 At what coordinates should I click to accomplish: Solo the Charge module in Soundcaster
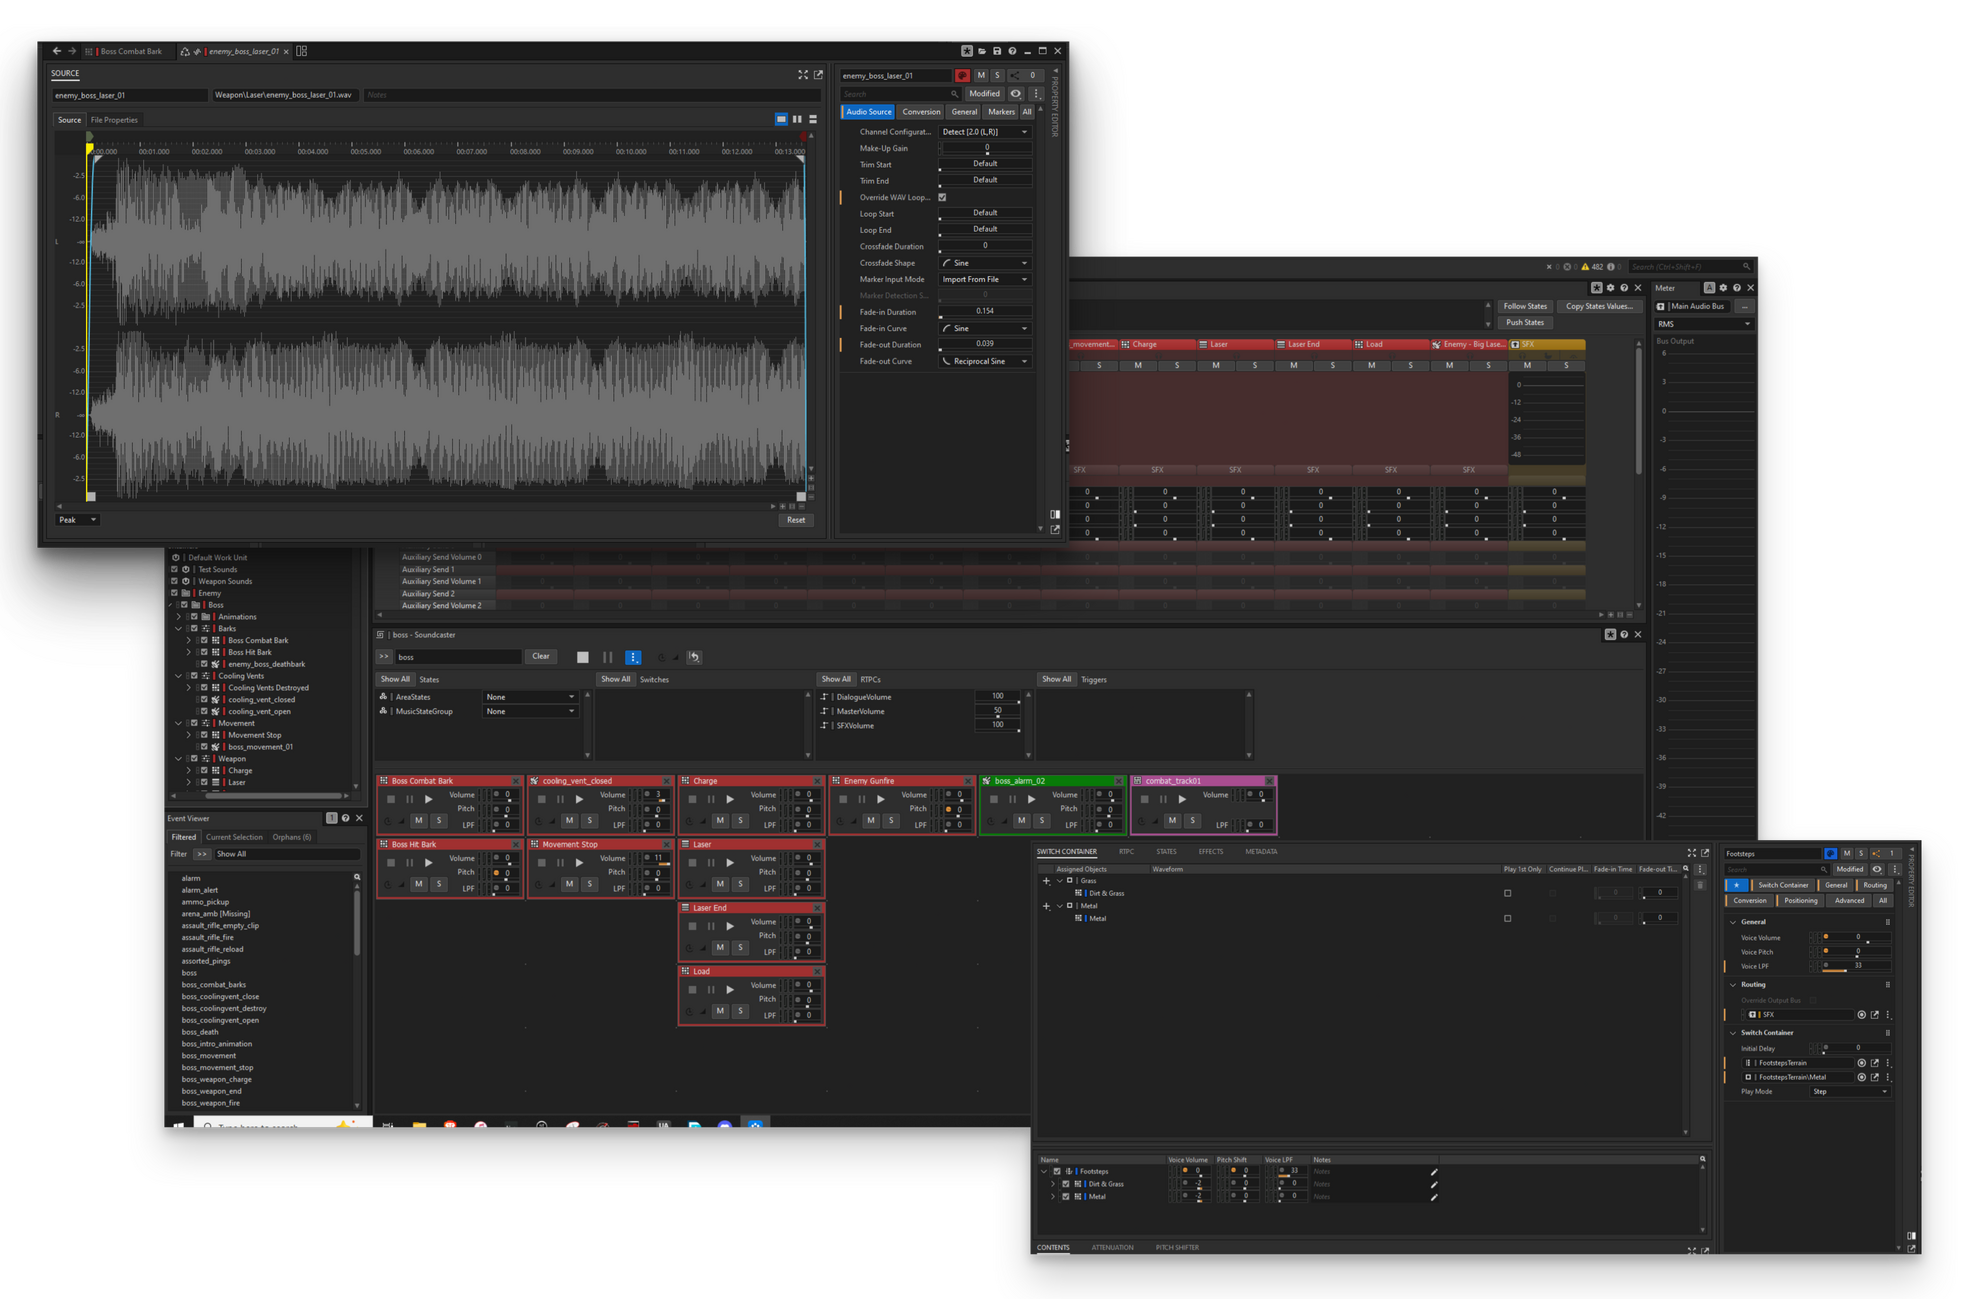(x=740, y=820)
